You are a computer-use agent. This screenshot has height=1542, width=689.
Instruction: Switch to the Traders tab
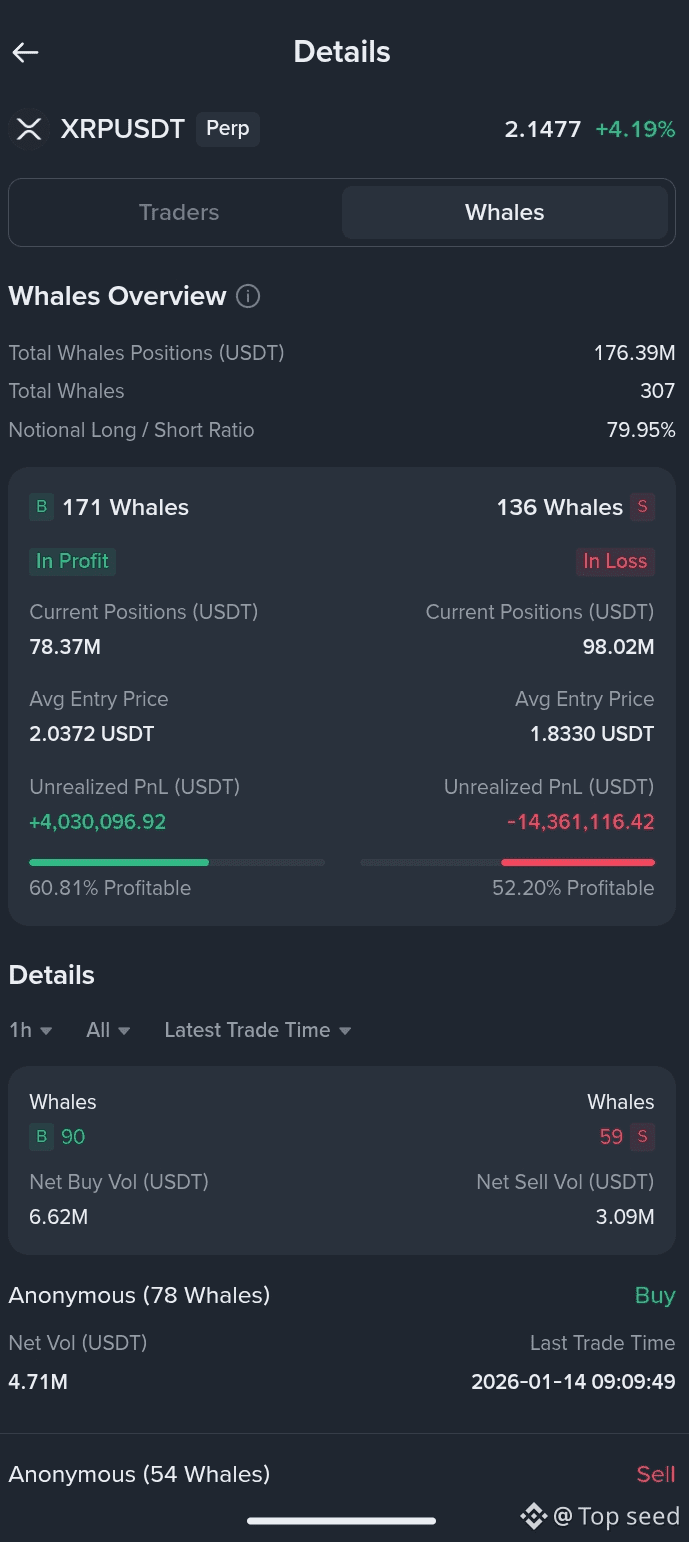click(x=179, y=212)
